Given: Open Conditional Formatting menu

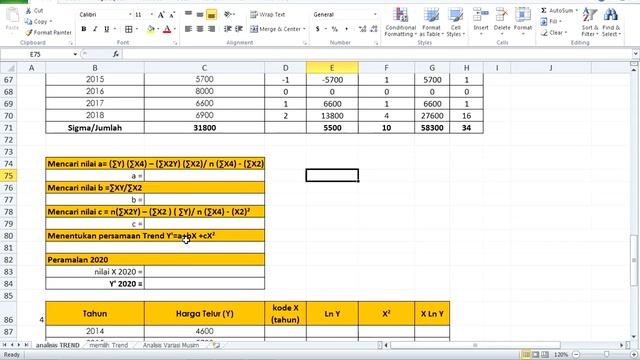Looking at the screenshot, I should pyautogui.click(x=400, y=22).
